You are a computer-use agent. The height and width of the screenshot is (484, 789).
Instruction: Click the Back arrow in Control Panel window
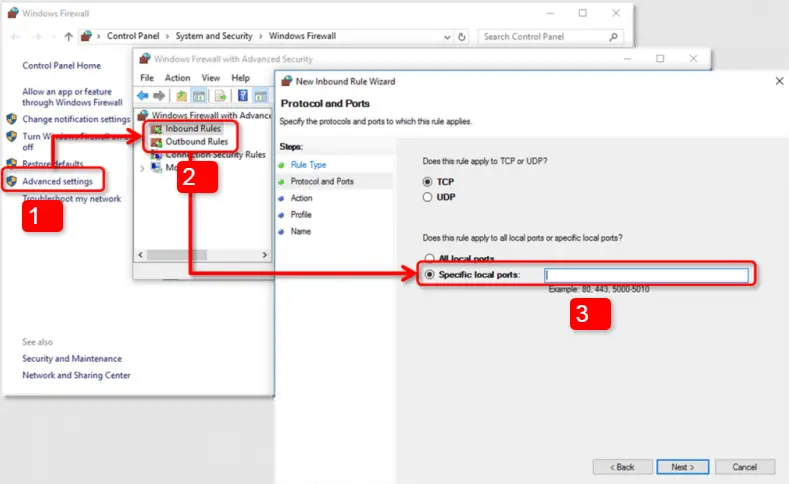pos(16,36)
